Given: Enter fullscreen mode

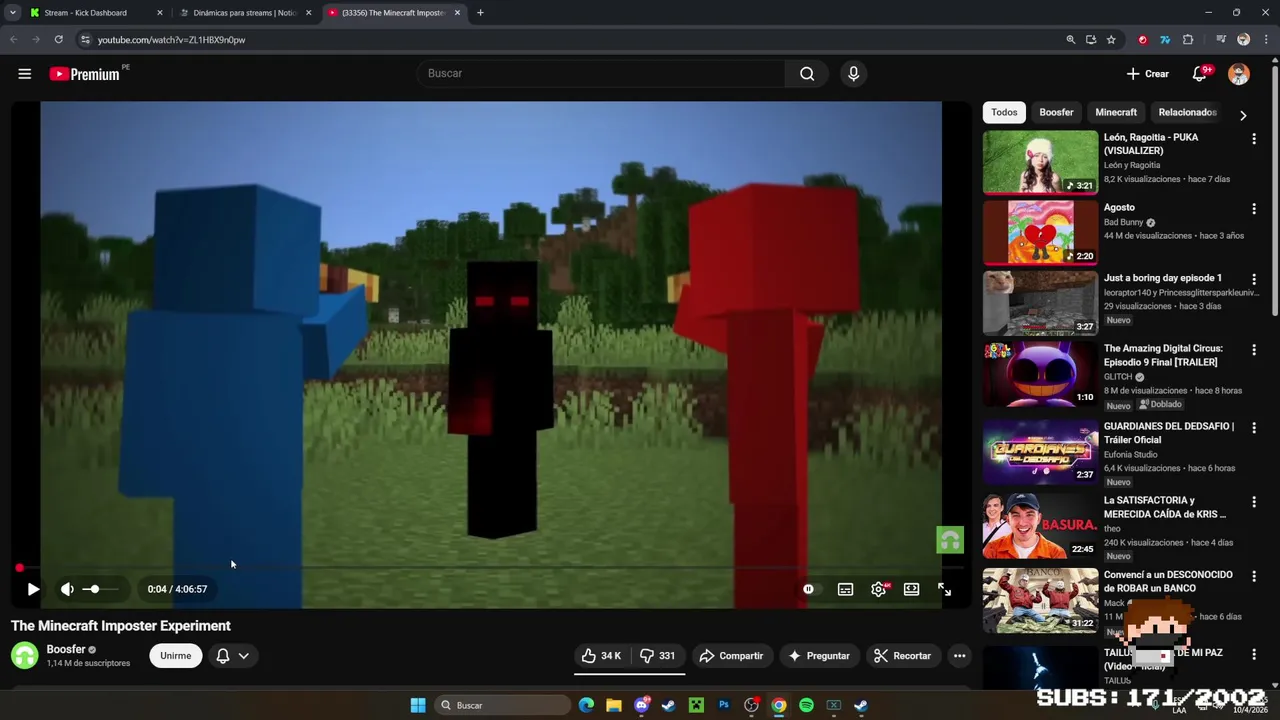Looking at the screenshot, I should click(x=944, y=589).
